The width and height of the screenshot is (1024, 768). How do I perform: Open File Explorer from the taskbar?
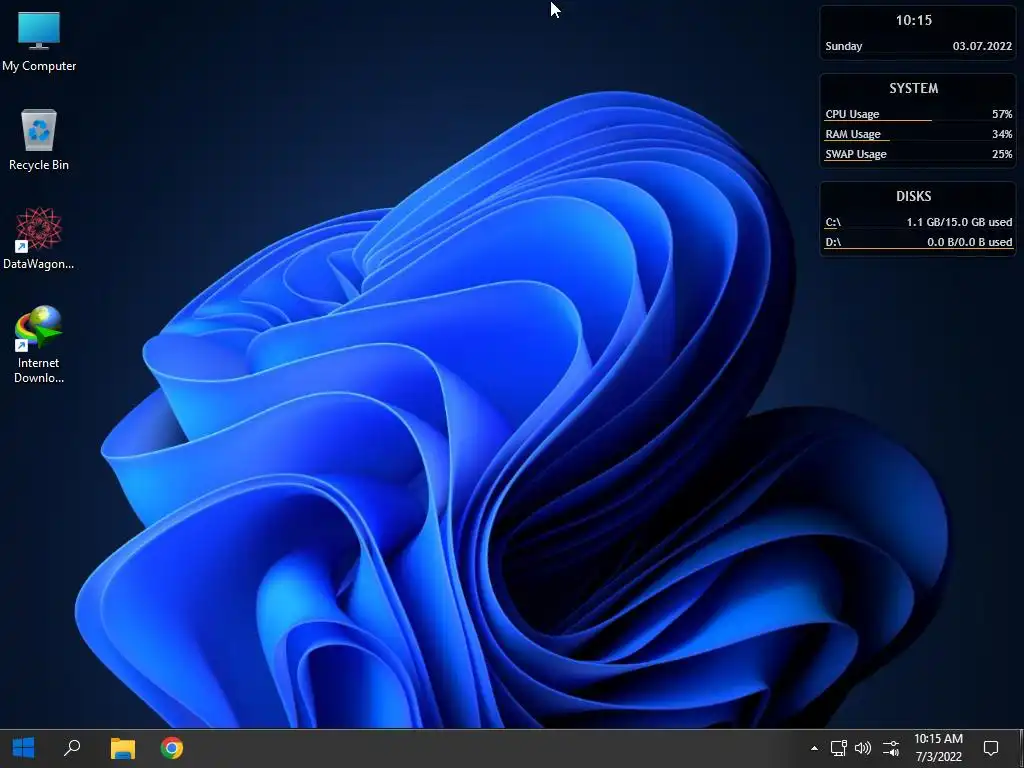tap(122, 748)
